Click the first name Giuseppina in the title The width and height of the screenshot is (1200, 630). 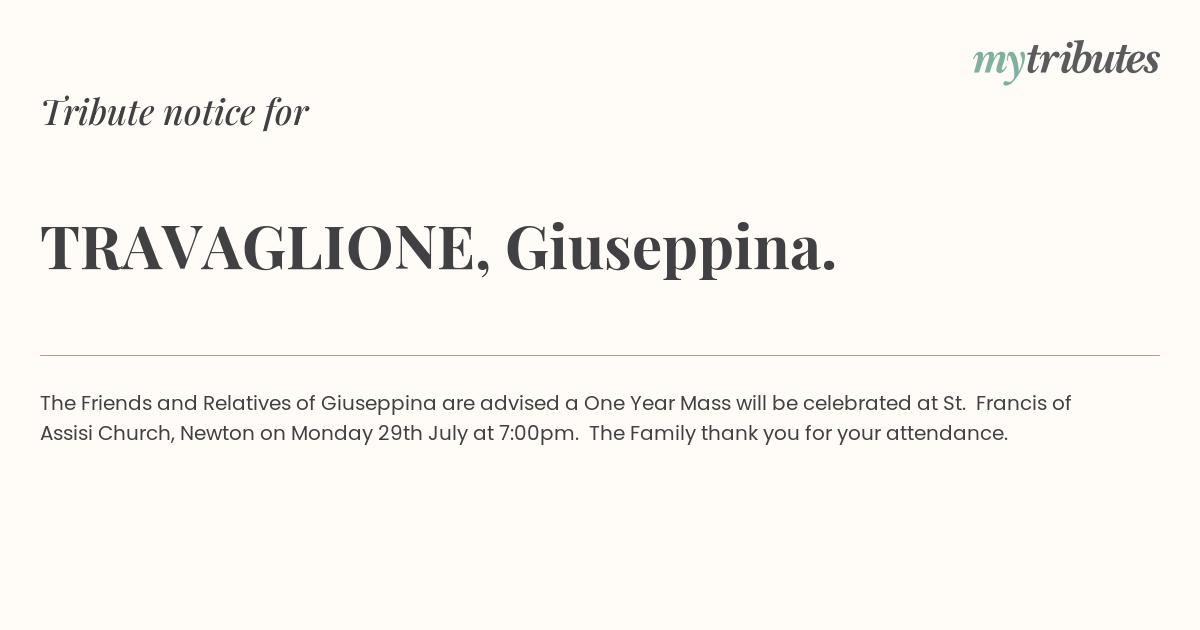(671, 248)
